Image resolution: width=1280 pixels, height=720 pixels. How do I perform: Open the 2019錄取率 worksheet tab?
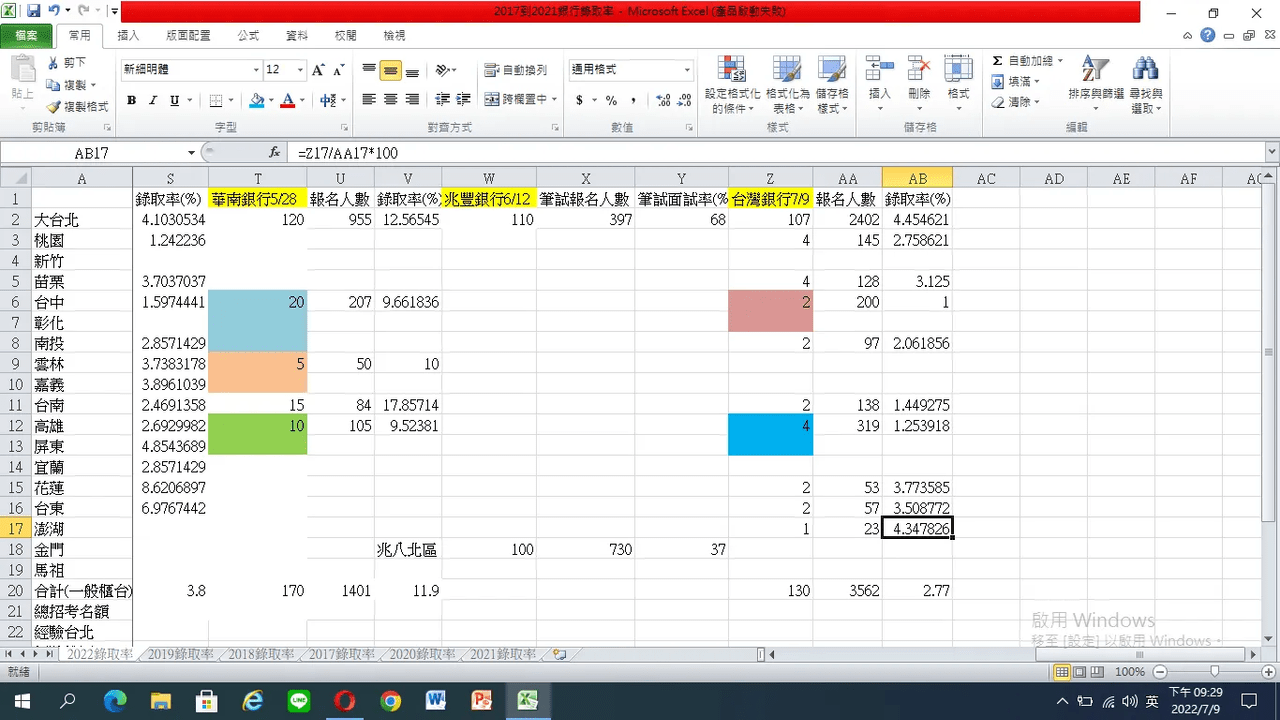pyautogui.click(x=180, y=655)
